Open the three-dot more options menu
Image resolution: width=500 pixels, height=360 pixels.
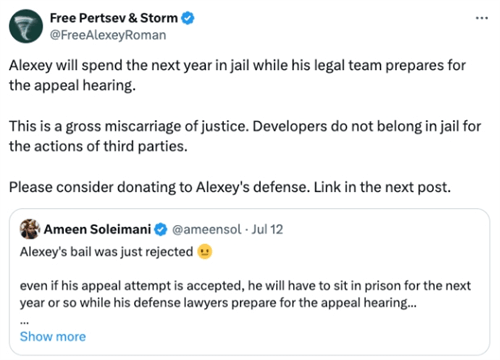tap(482, 18)
